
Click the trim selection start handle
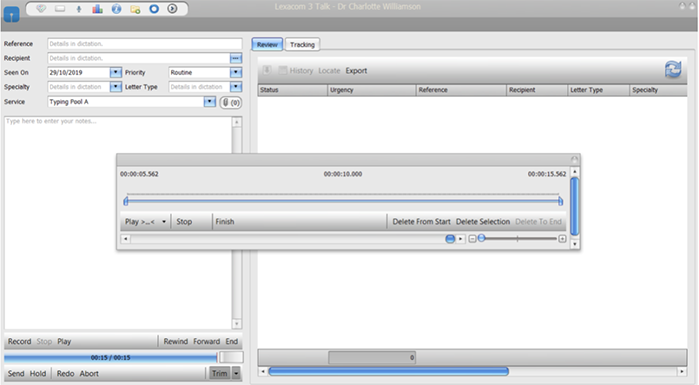(126, 201)
